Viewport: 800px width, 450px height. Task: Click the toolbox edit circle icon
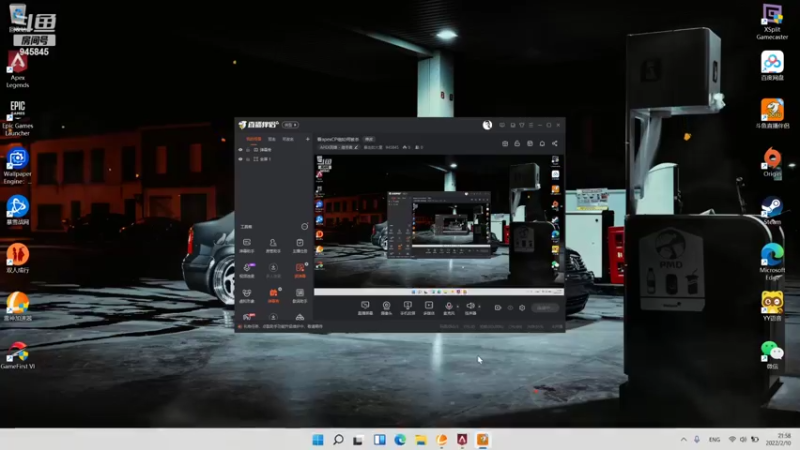(x=305, y=227)
